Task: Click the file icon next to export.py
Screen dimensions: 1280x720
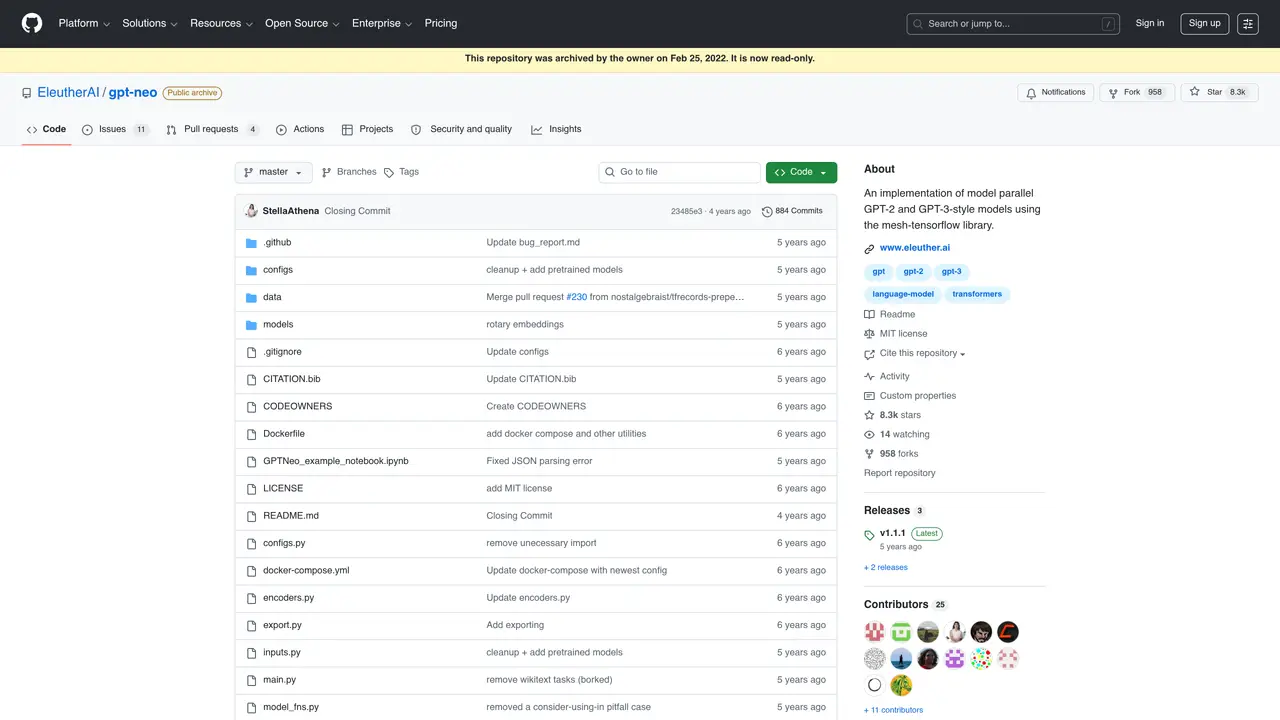Action: click(252, 625)
